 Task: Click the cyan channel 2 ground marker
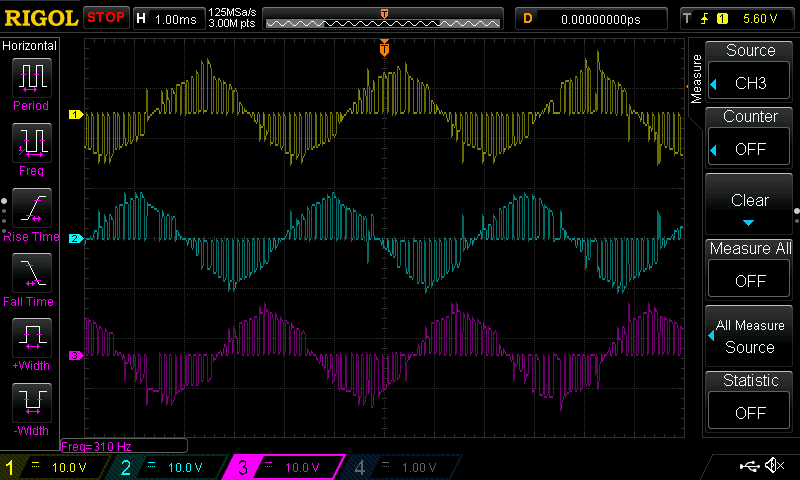point(76,238)
